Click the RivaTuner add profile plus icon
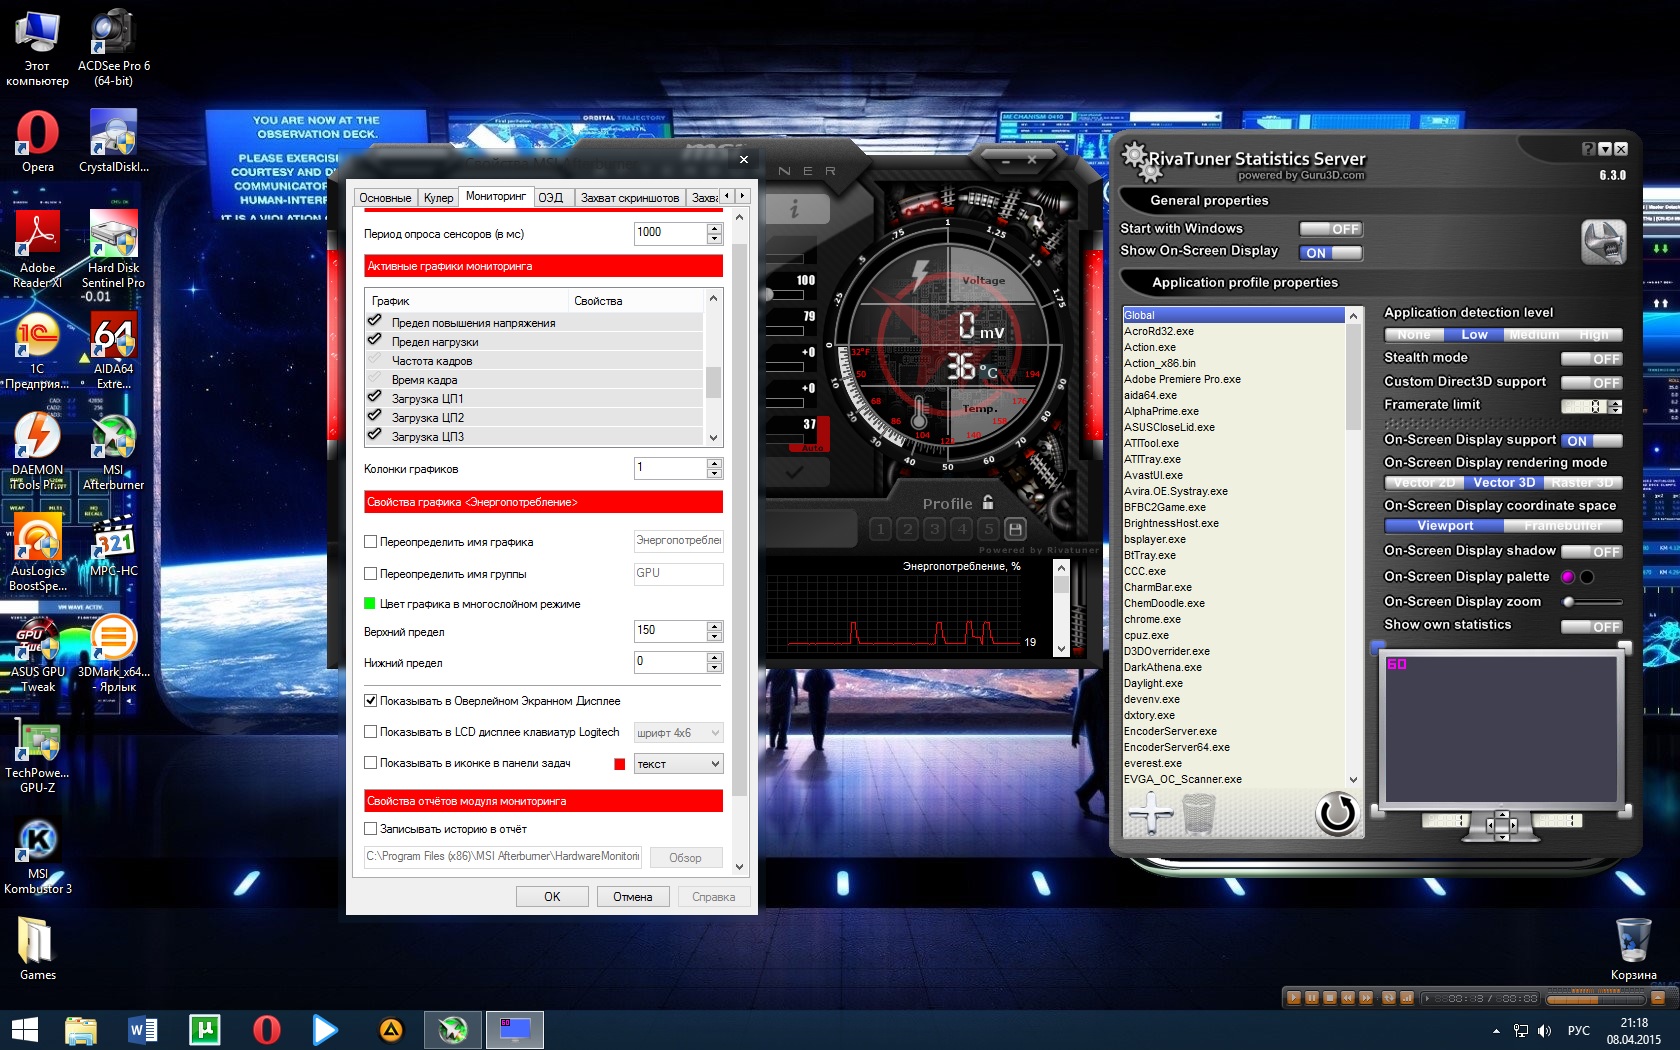The width and height of the screenshot is (1680, 1050). (1150, 813)
